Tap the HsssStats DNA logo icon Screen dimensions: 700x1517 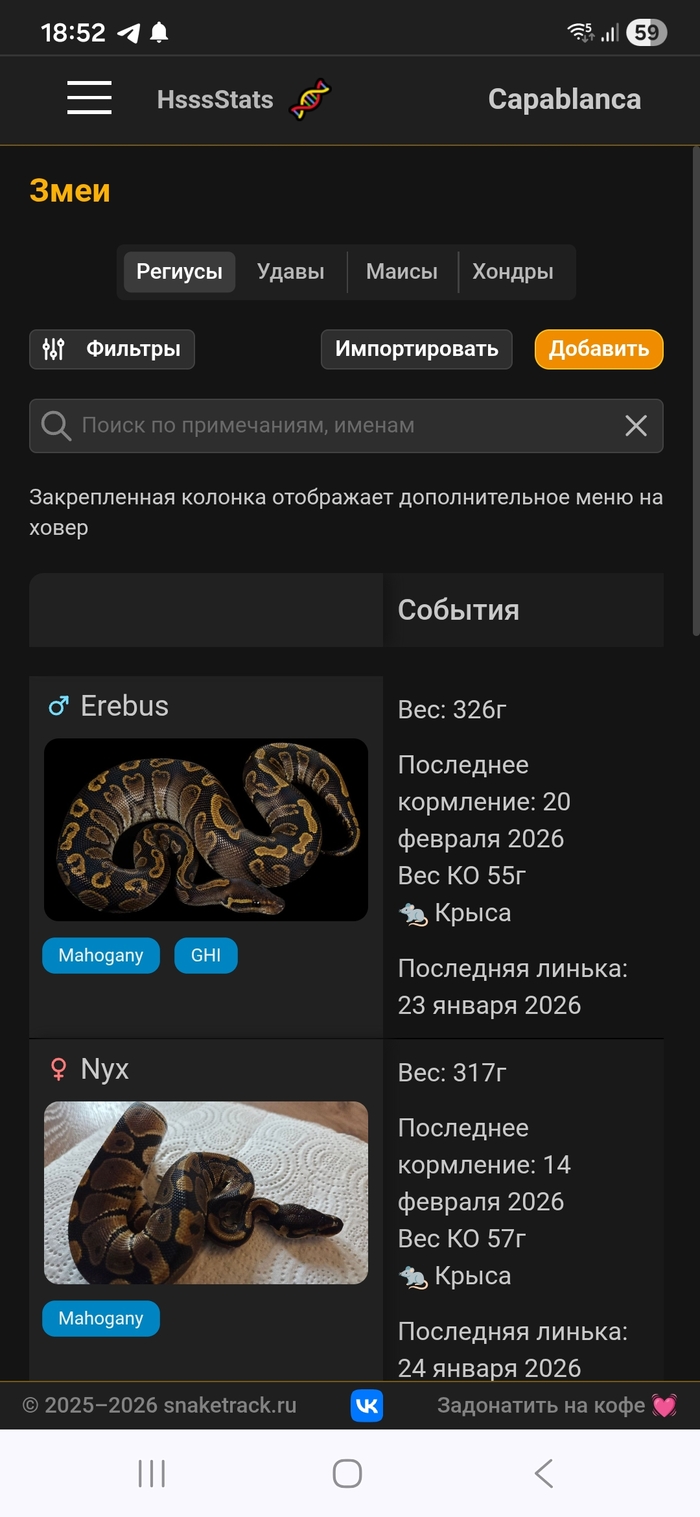310,99
